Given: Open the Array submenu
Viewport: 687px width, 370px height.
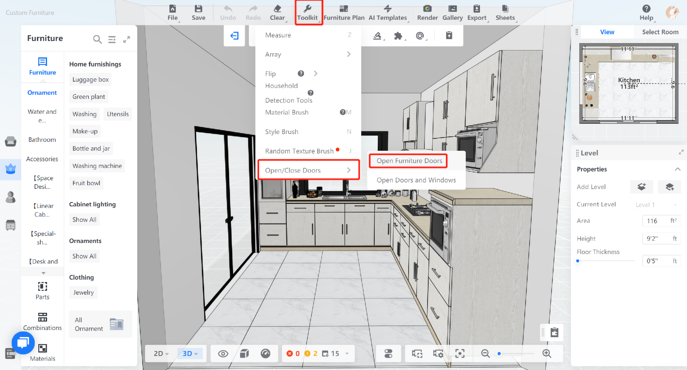Looking at the screenshot, I should [308, 54].
